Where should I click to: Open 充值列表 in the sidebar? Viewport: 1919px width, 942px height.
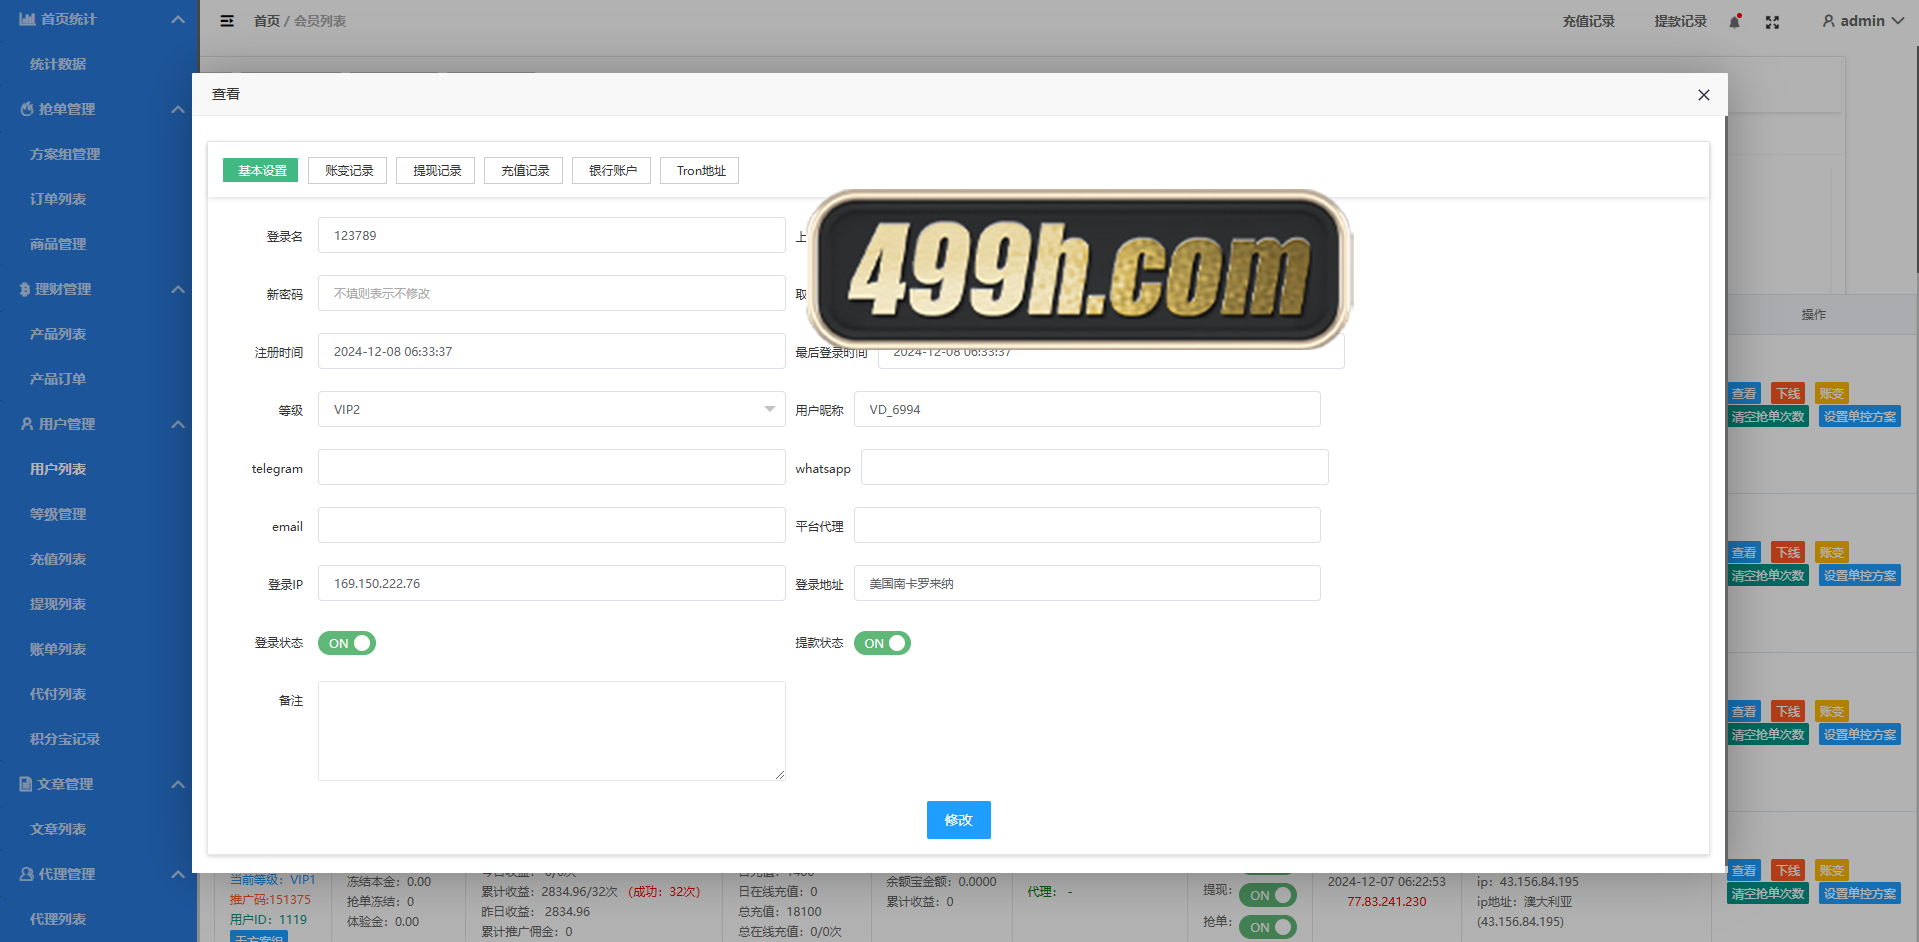click(58, 559)
